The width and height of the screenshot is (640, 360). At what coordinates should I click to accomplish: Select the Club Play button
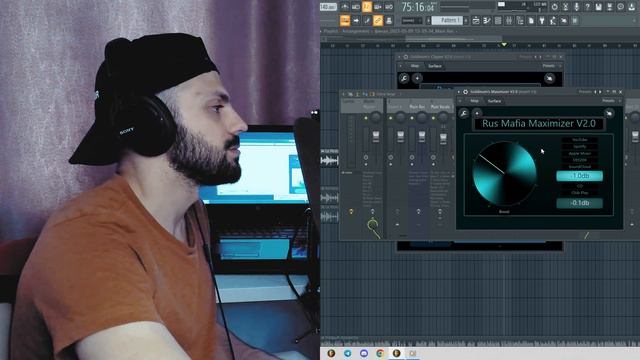click(x=580, y=193)
